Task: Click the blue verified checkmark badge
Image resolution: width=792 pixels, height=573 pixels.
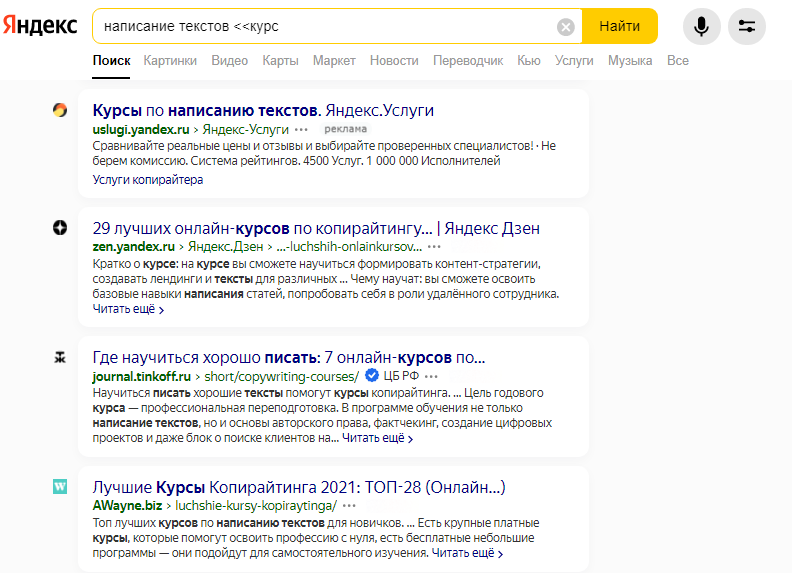Action: tap(372, 375)
